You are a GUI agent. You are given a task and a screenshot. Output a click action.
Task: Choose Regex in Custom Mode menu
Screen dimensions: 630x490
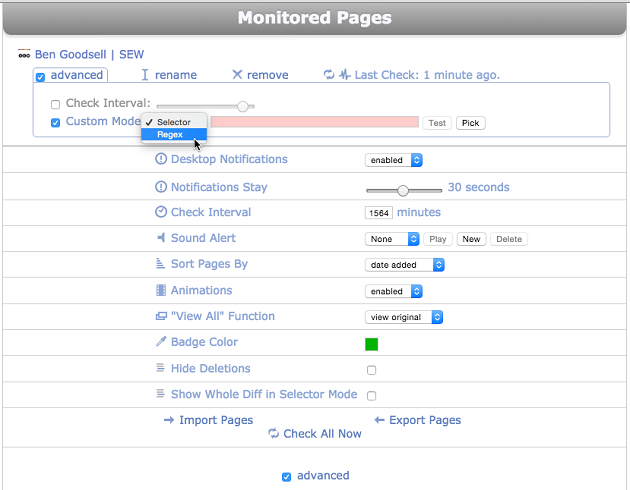pos(174,134)
